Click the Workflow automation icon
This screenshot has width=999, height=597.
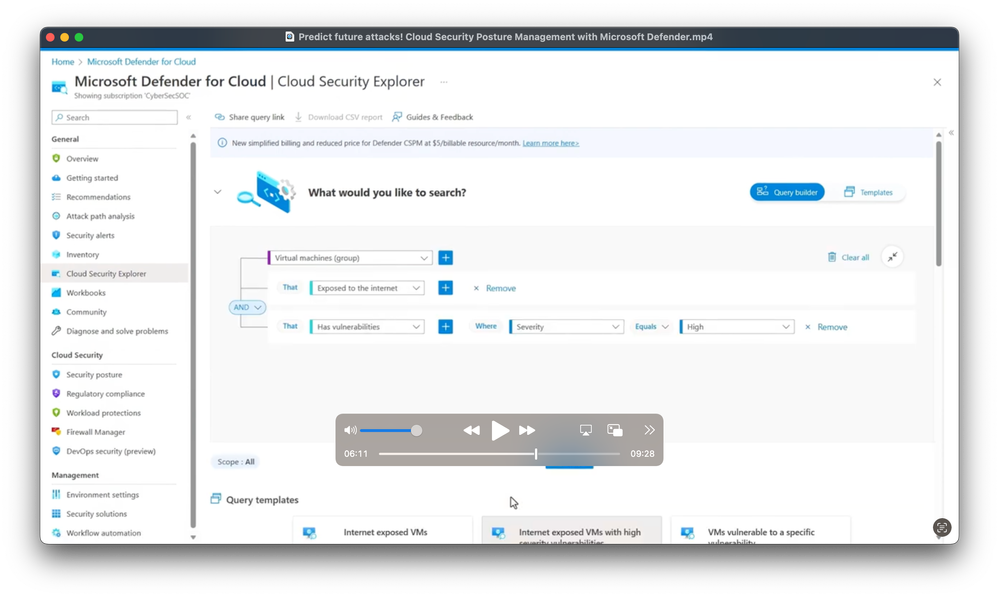pos(56,533)
